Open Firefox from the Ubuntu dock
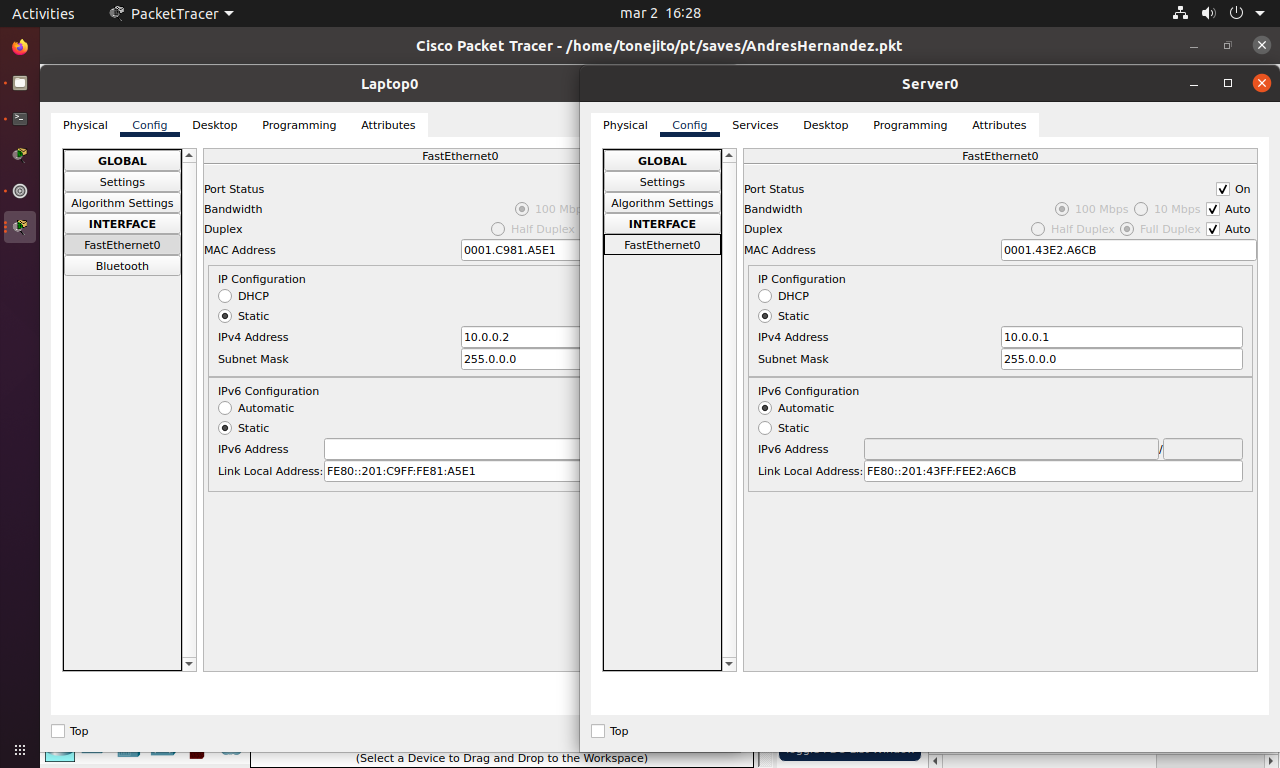Screen dimensions: 1280x768 (x=20, y=47)
